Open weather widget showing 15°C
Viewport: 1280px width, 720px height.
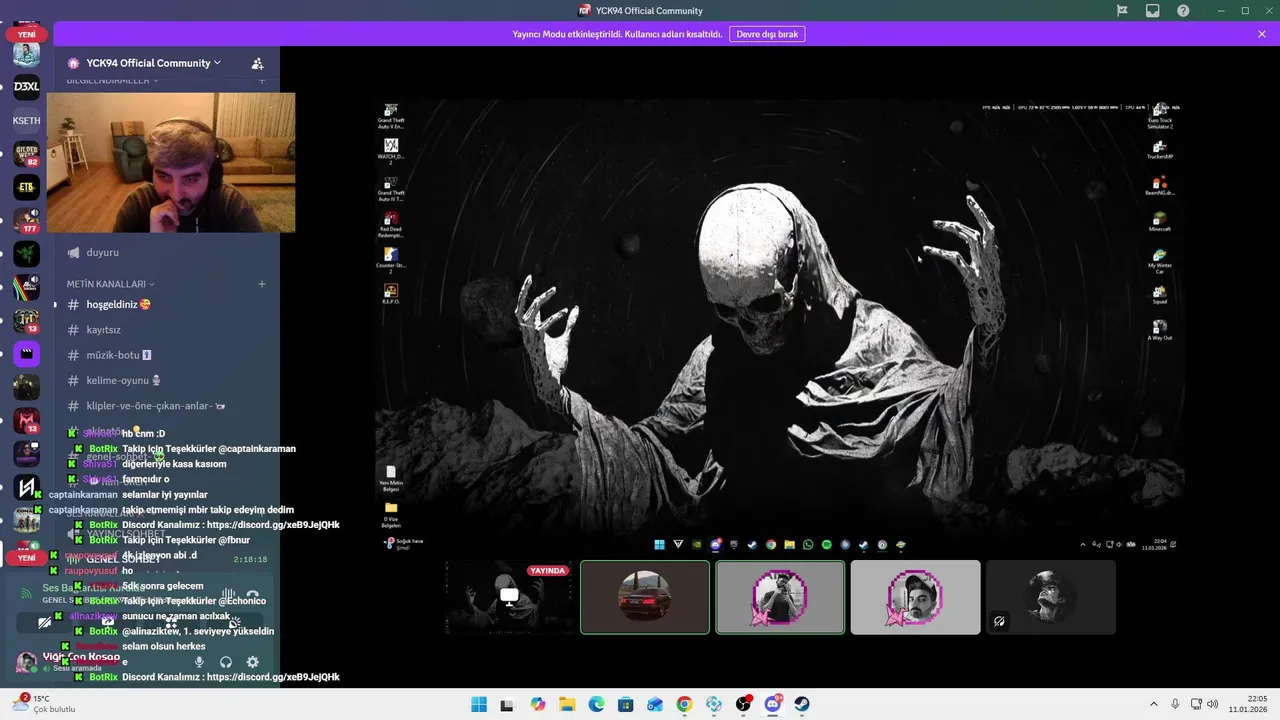[44, 704]
